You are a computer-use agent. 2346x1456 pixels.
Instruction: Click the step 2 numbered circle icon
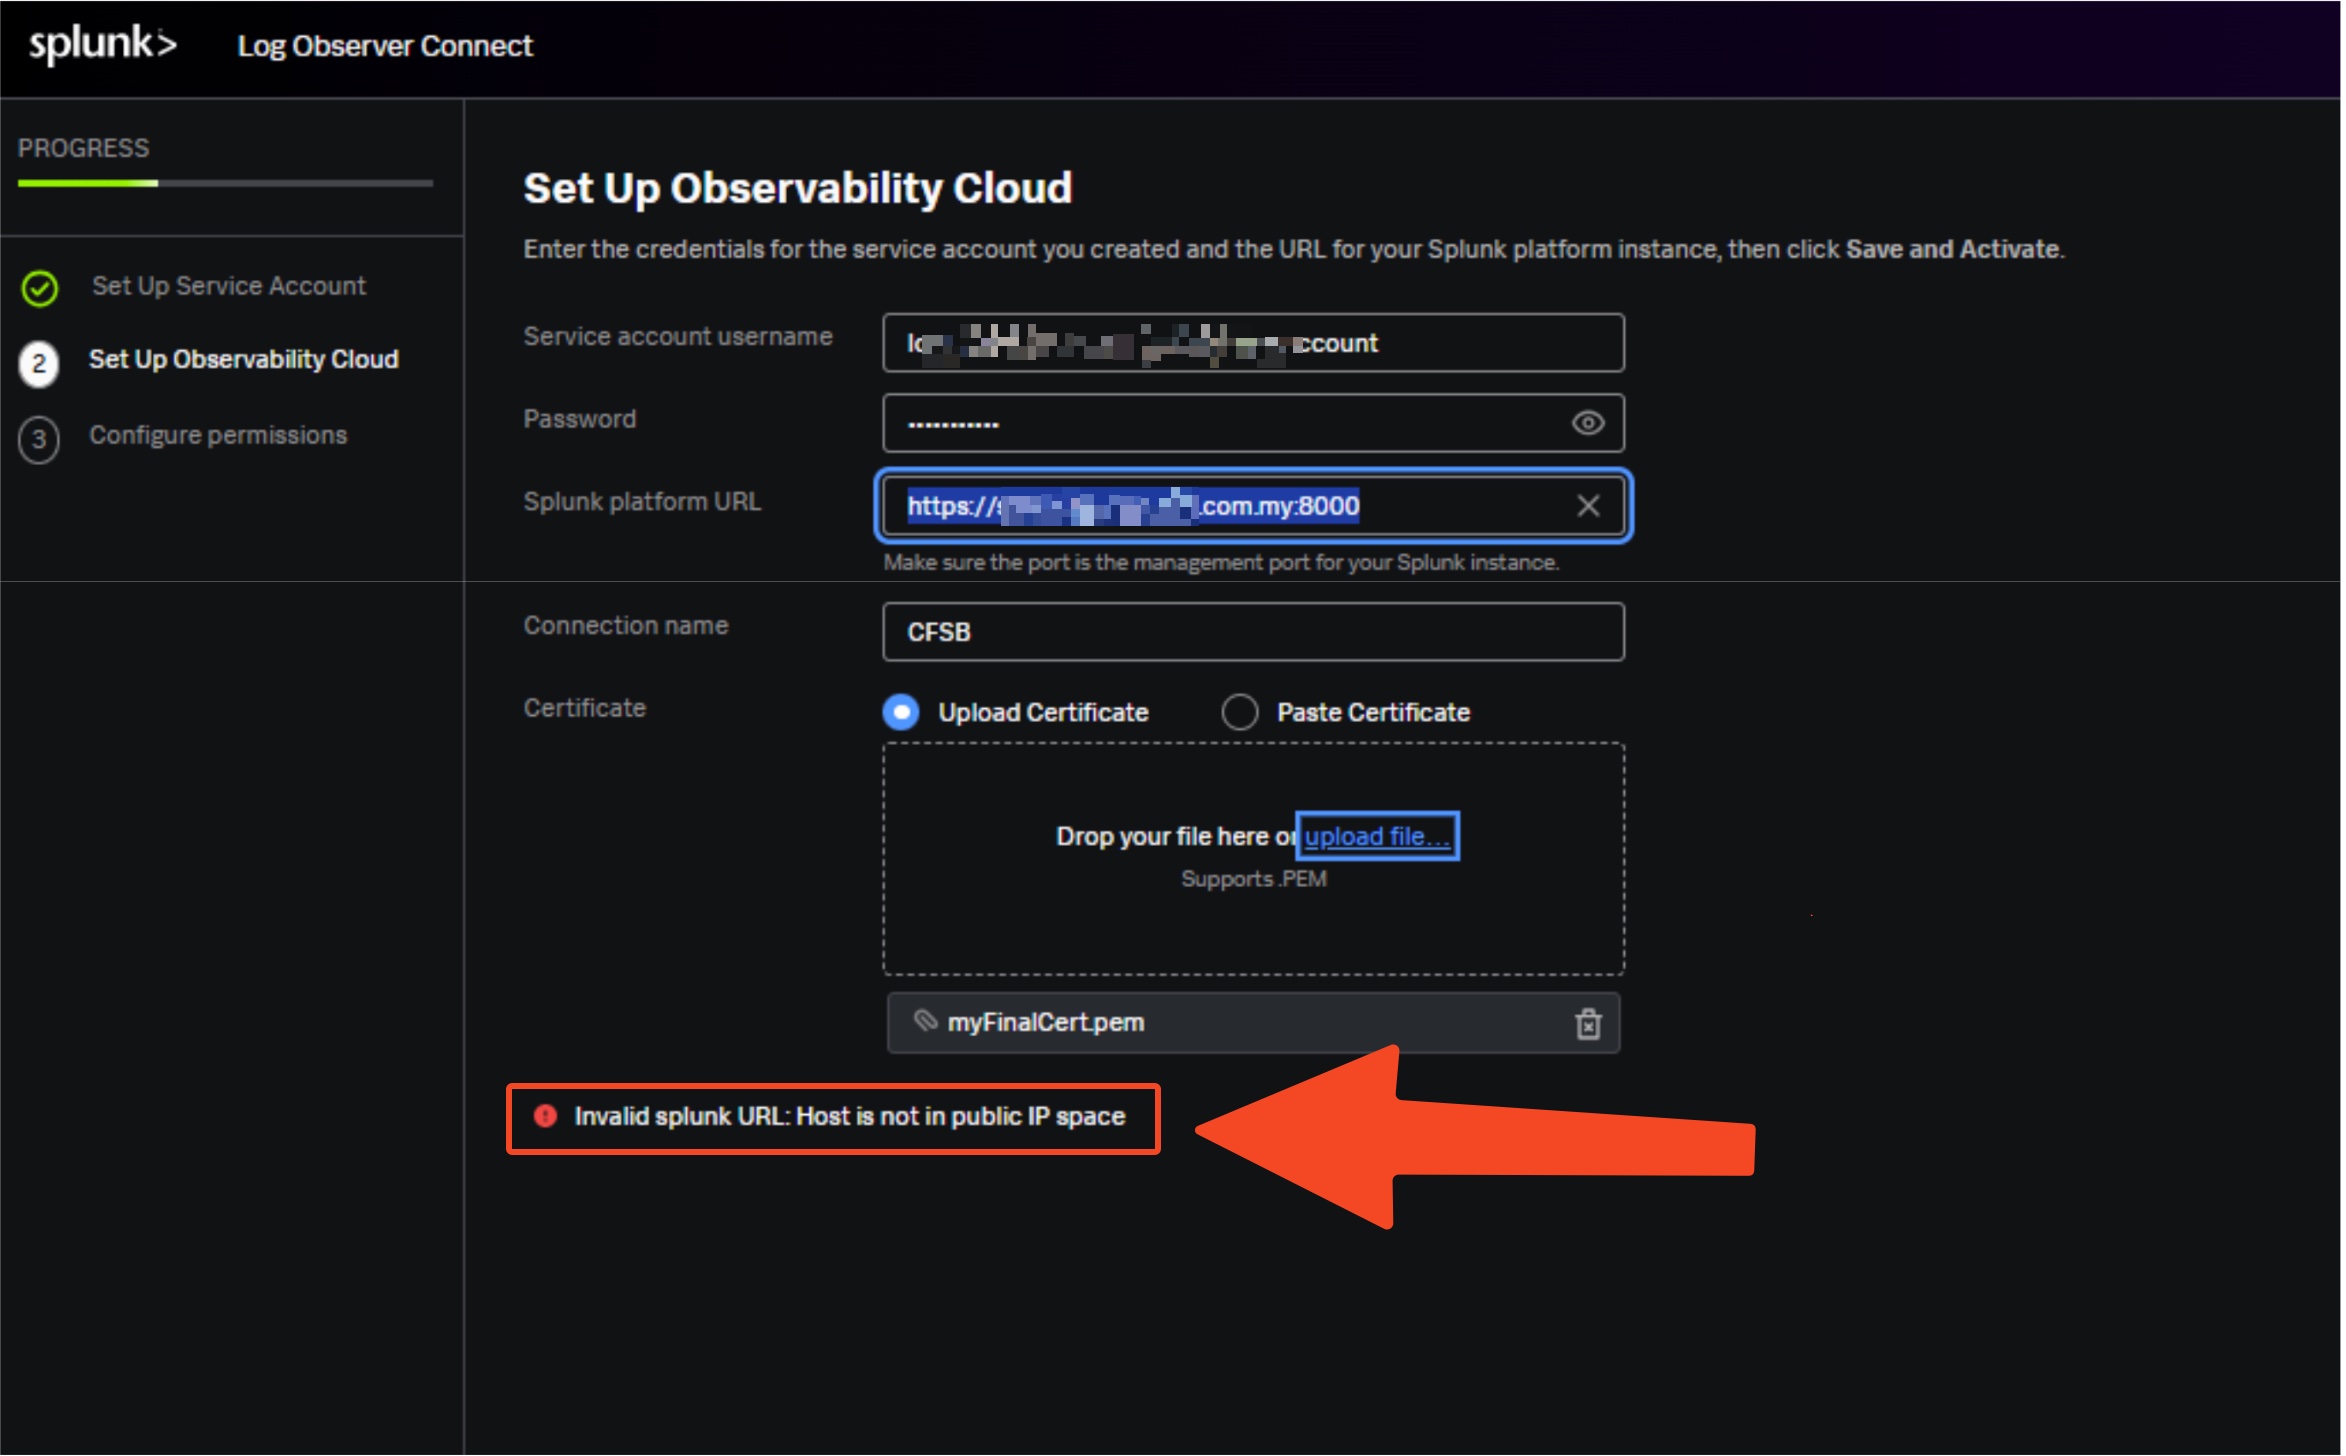(x=39, y=364)
